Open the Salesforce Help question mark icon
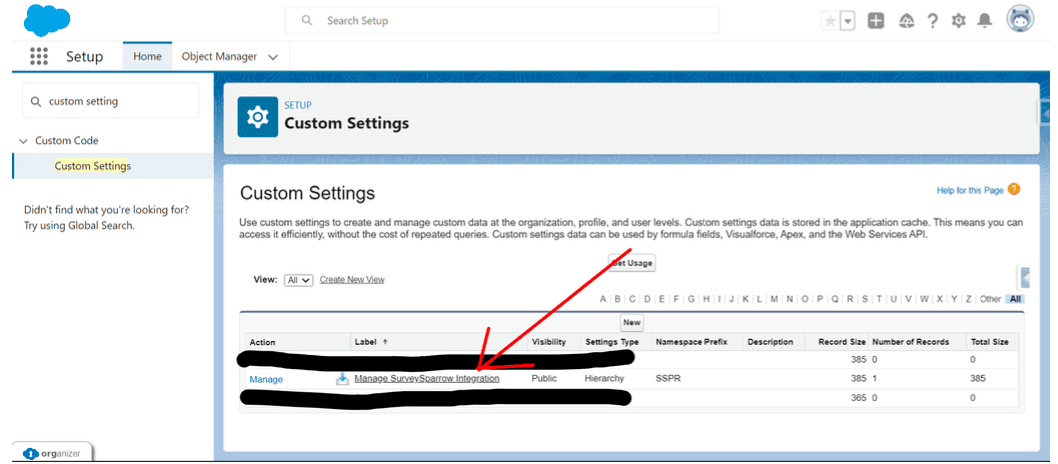 coord(932,21)
